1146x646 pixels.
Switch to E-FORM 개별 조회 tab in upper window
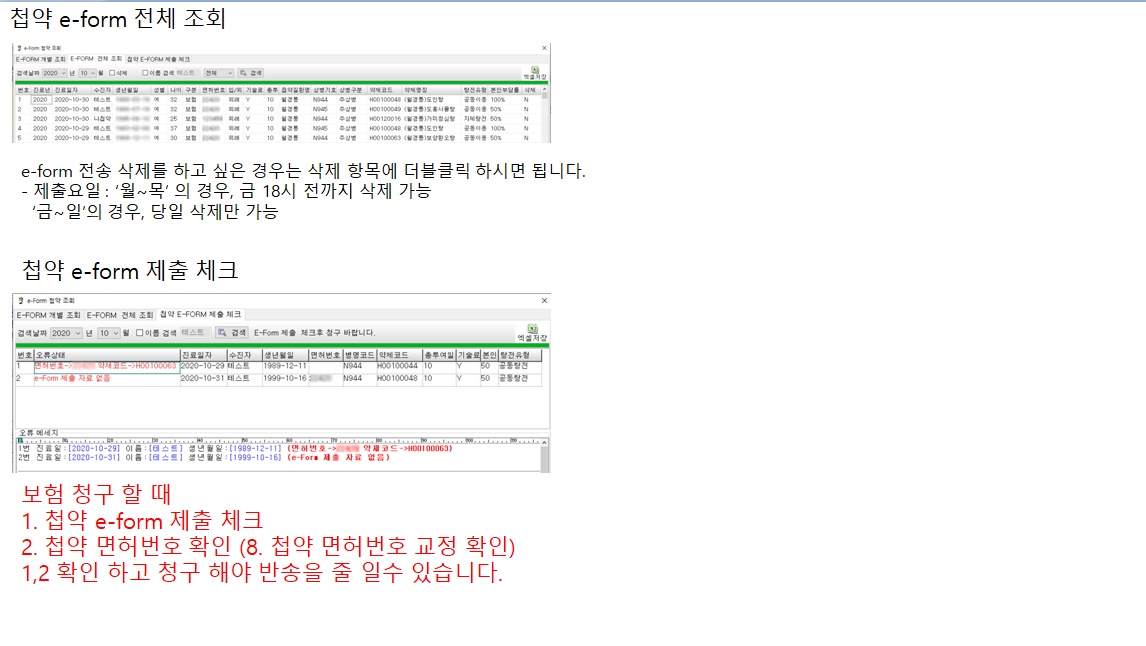[40, 59]
